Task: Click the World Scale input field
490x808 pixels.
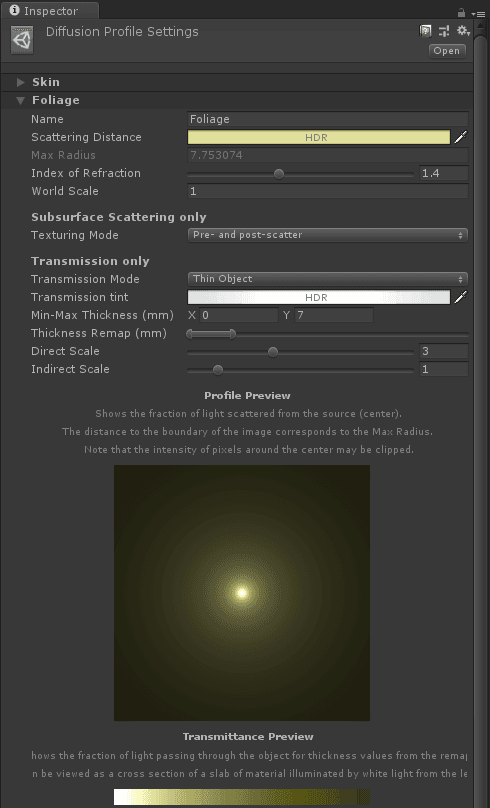Action: tap(328, 191)
